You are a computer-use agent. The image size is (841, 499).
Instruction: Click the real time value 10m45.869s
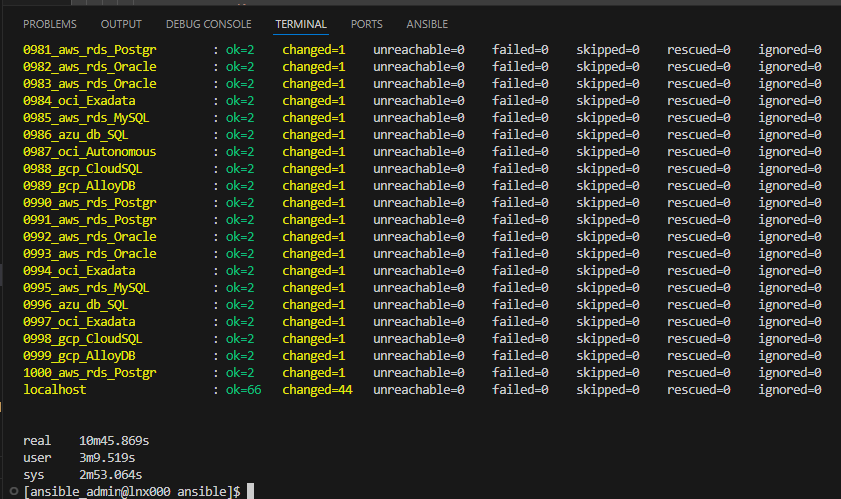pos(114,441)
